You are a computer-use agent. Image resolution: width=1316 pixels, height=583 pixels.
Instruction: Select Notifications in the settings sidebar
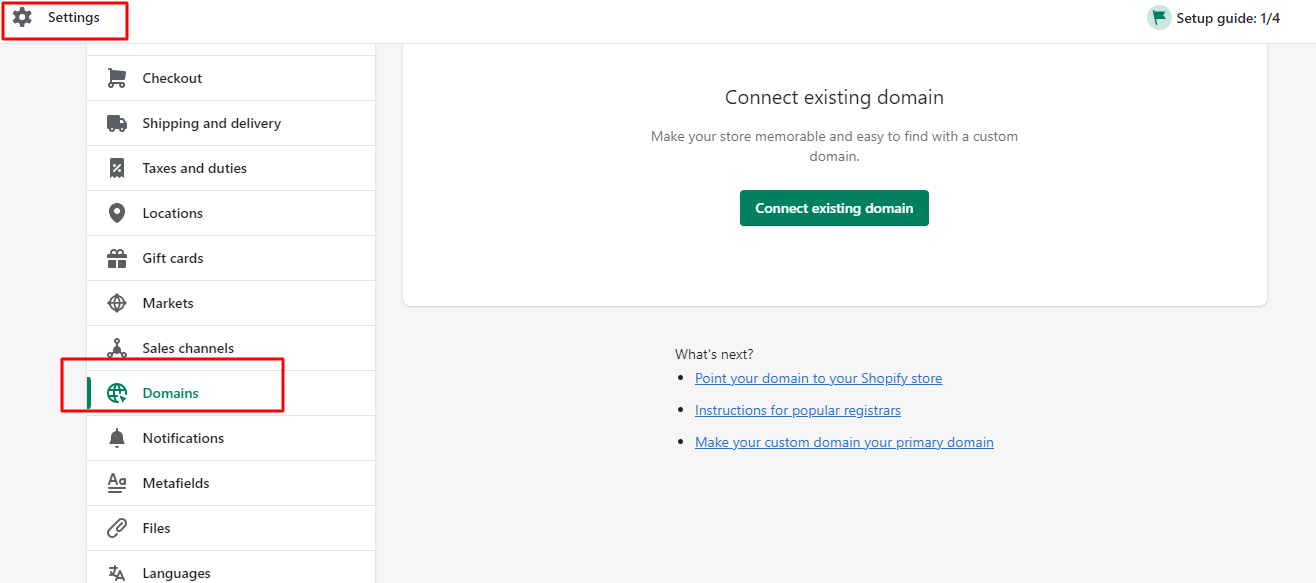coord(183,437)
